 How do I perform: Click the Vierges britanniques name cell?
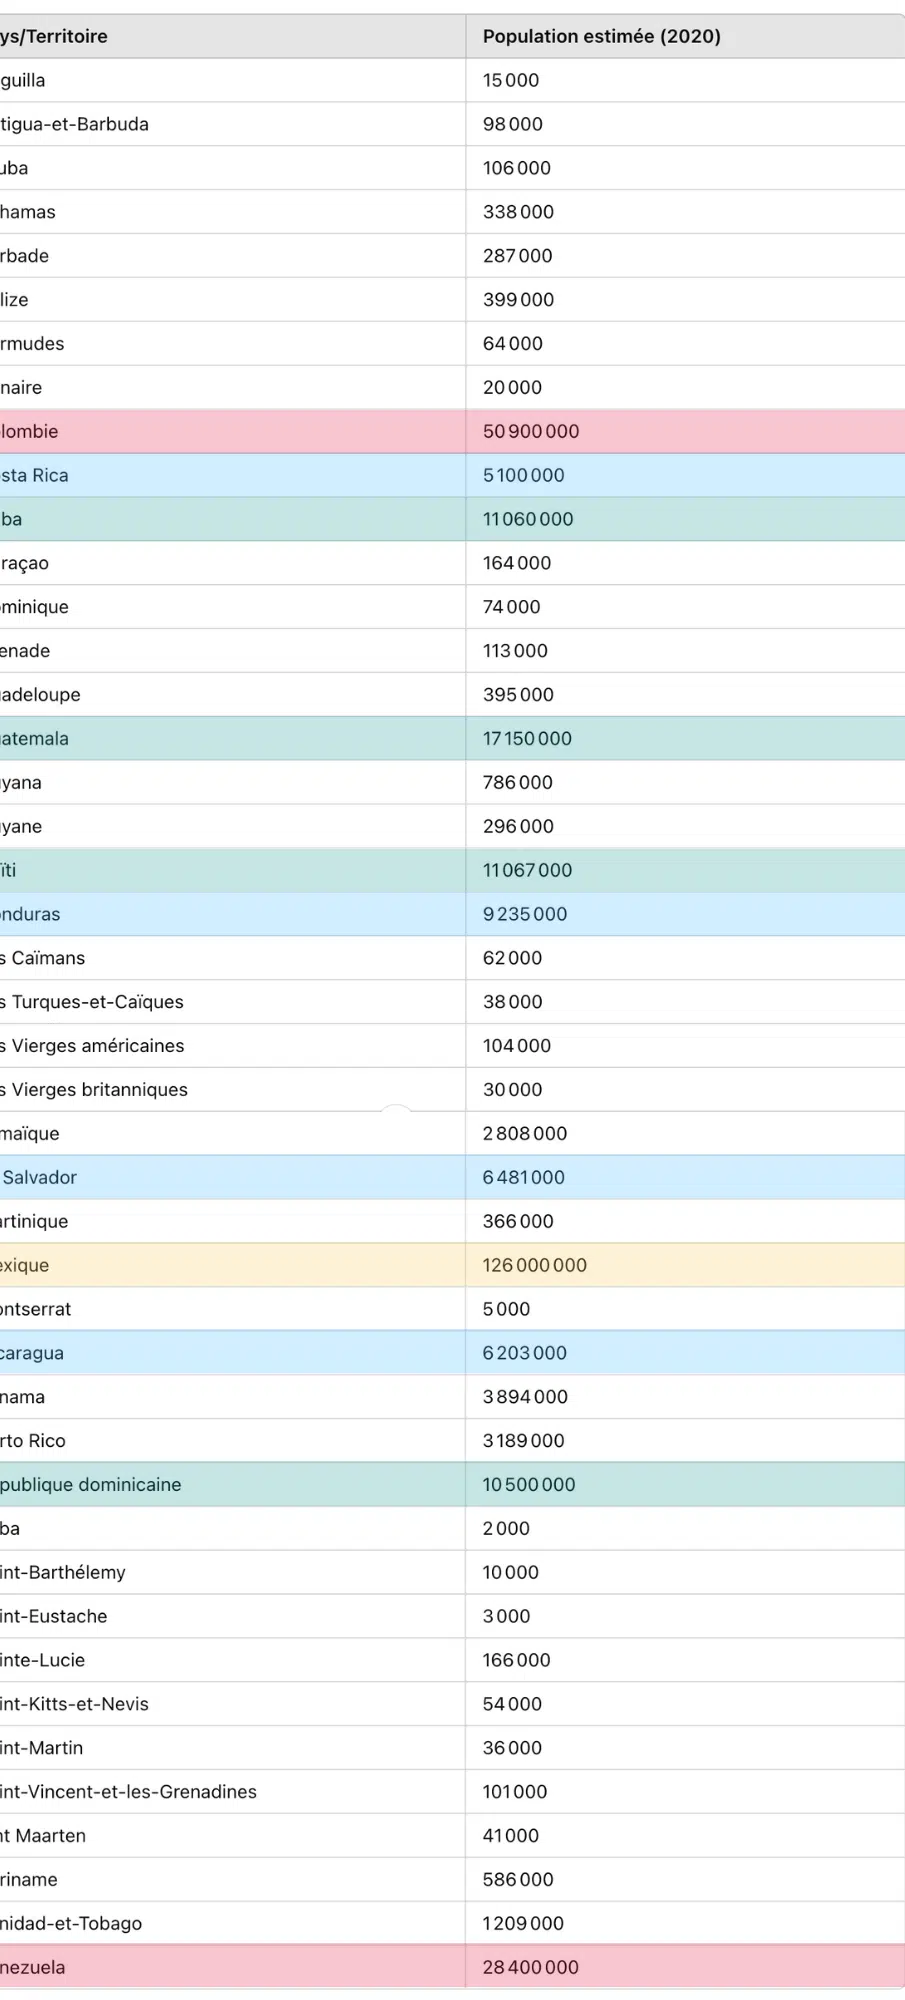click(95, 1090)
